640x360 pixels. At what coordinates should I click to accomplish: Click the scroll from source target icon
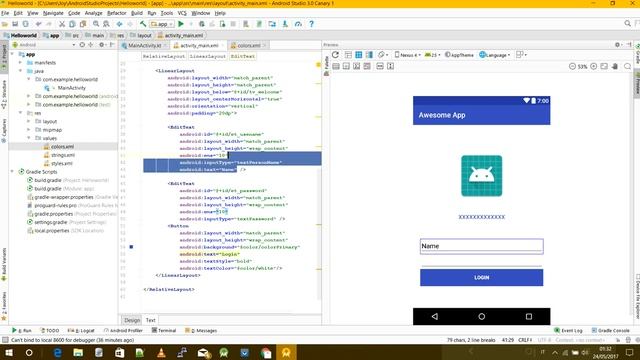click(82, 44)
